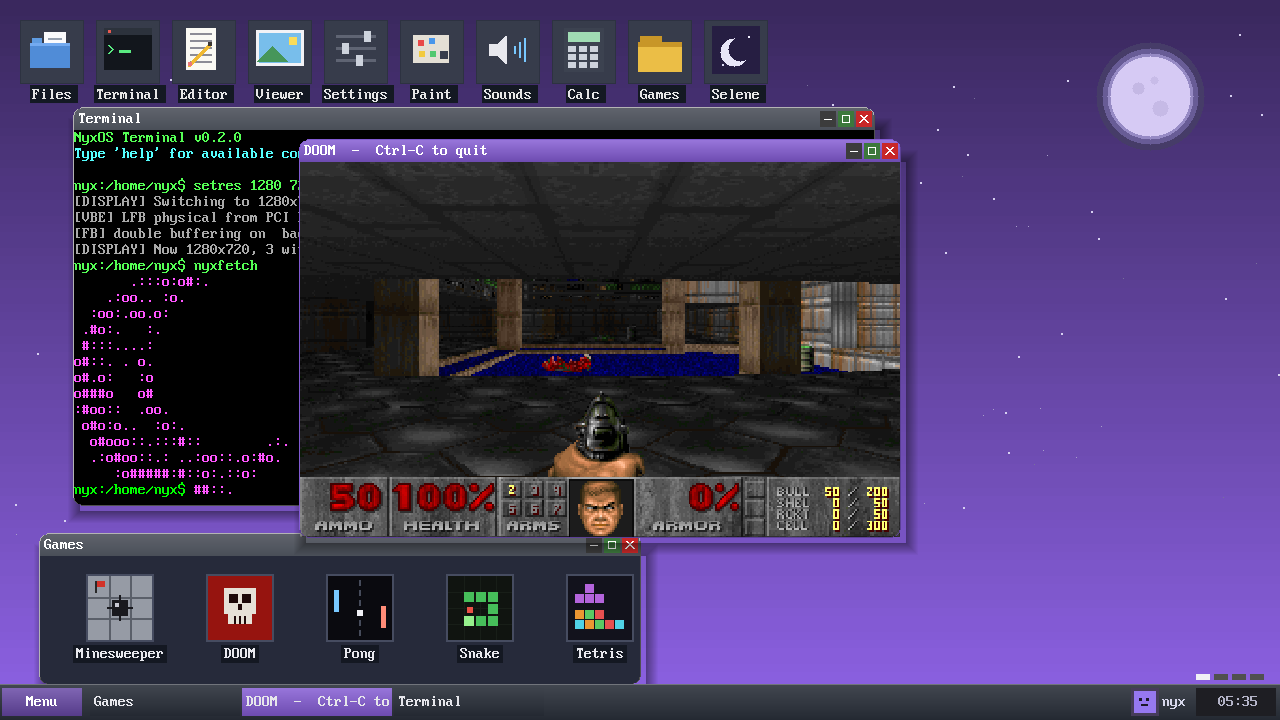The image size is (1280, 720).
Task: Open the Menu button on the taskbar
Action: coord(41,702)
